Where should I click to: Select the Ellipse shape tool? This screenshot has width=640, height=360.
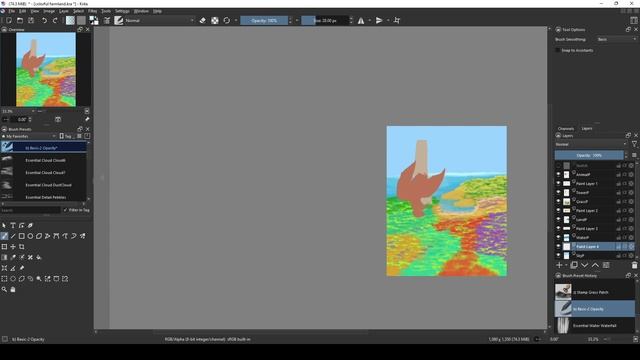click(30, 236)
